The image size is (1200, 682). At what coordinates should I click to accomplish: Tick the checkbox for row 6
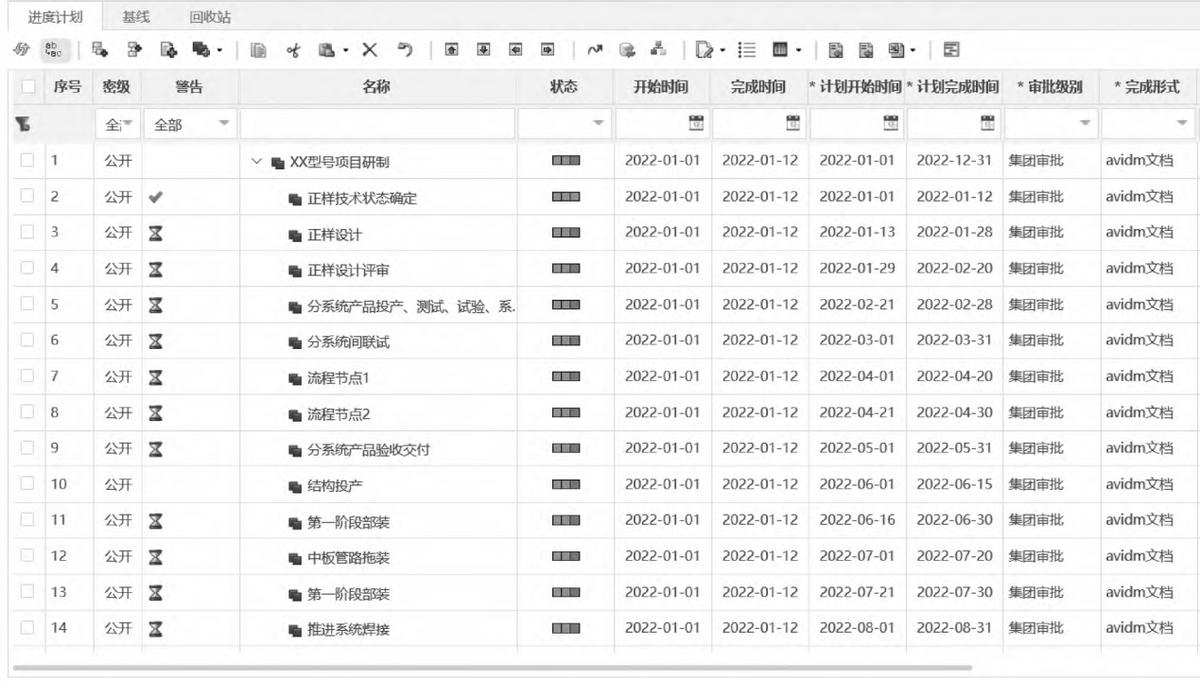(25, 341)
